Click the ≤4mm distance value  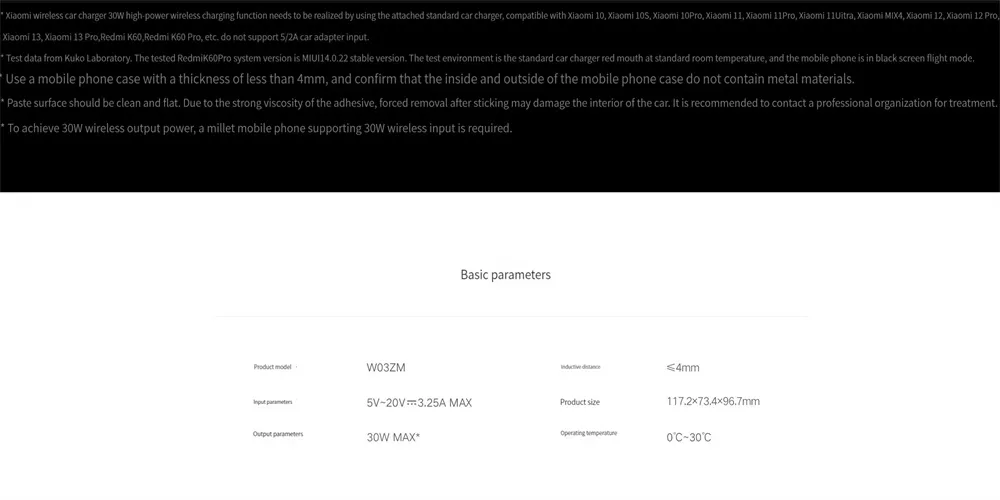pos(683,368)
